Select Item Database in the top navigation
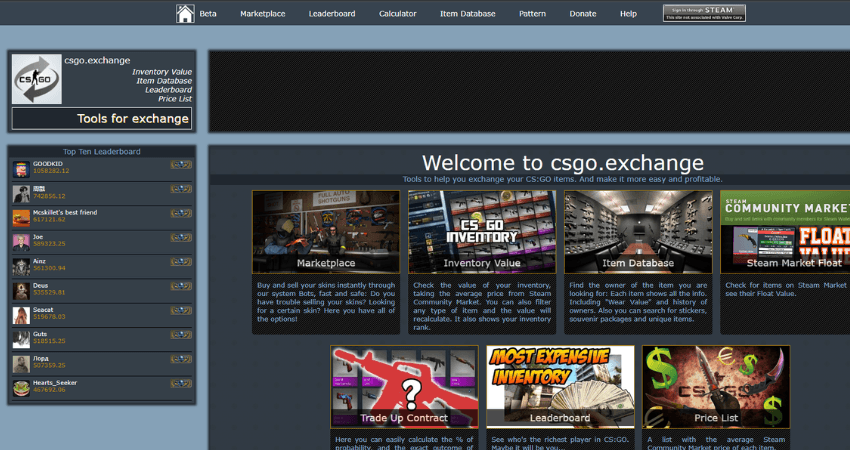Image resolution: width=850 pixels, height=450 pixels. pos(468,14)
